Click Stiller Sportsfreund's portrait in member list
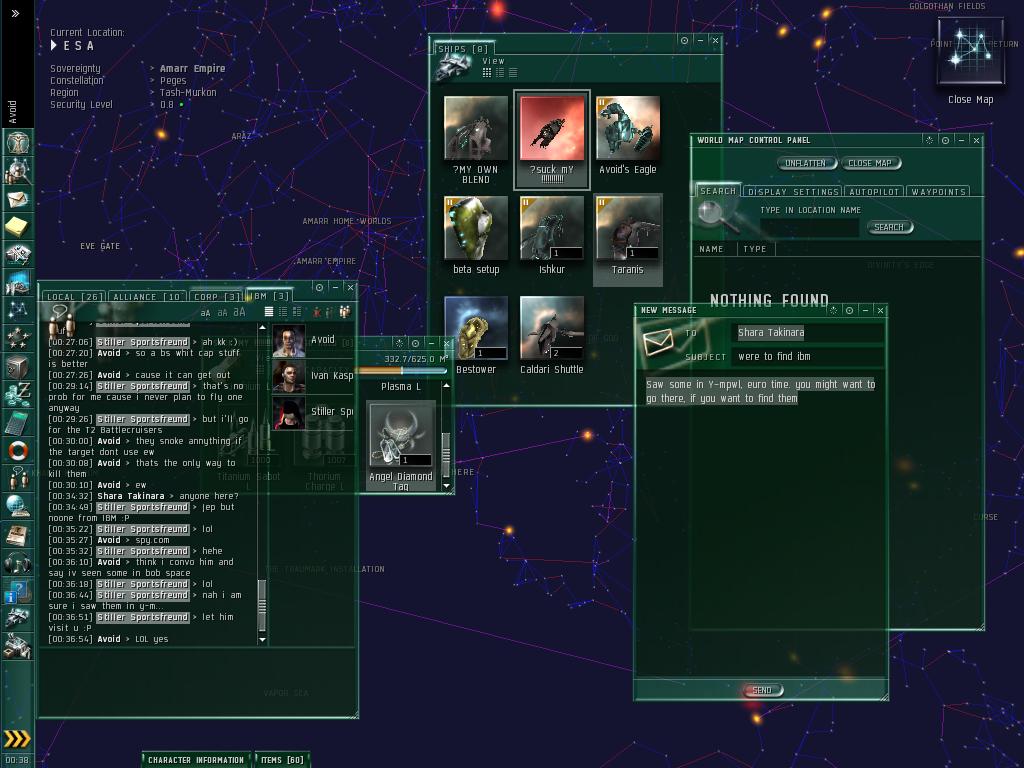The width and height of the screenshot is (1024, 768). point(289,412)
